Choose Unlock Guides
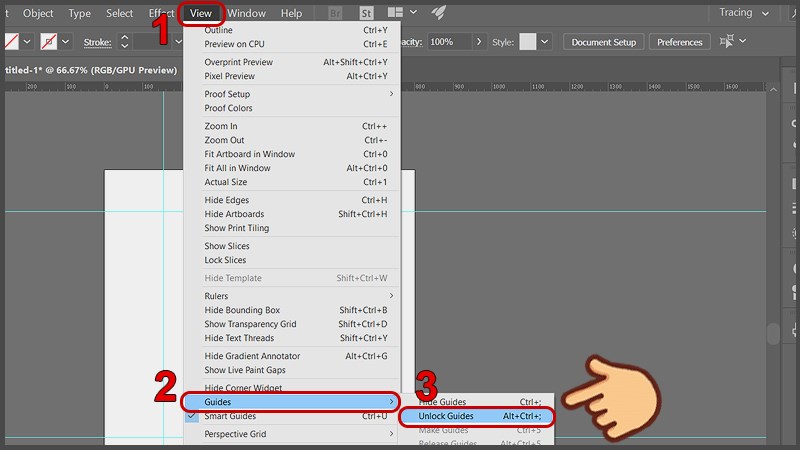 pos(477,416)
